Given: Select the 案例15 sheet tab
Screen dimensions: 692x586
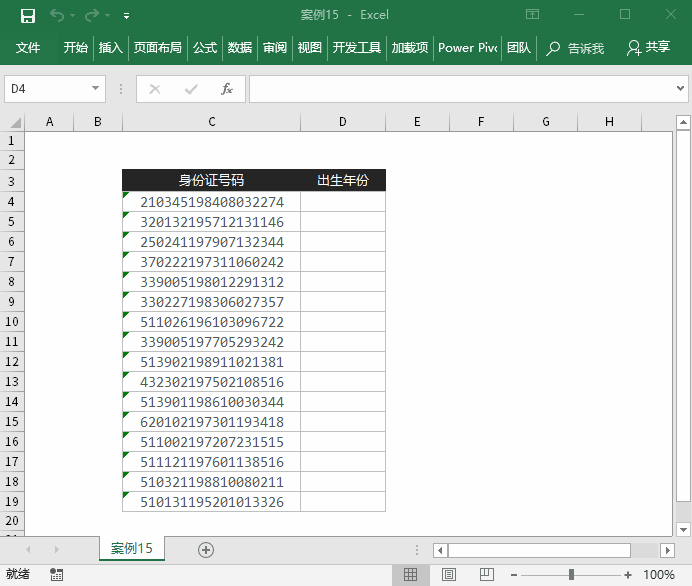Looking at the screenshot, I should [132, 548].
